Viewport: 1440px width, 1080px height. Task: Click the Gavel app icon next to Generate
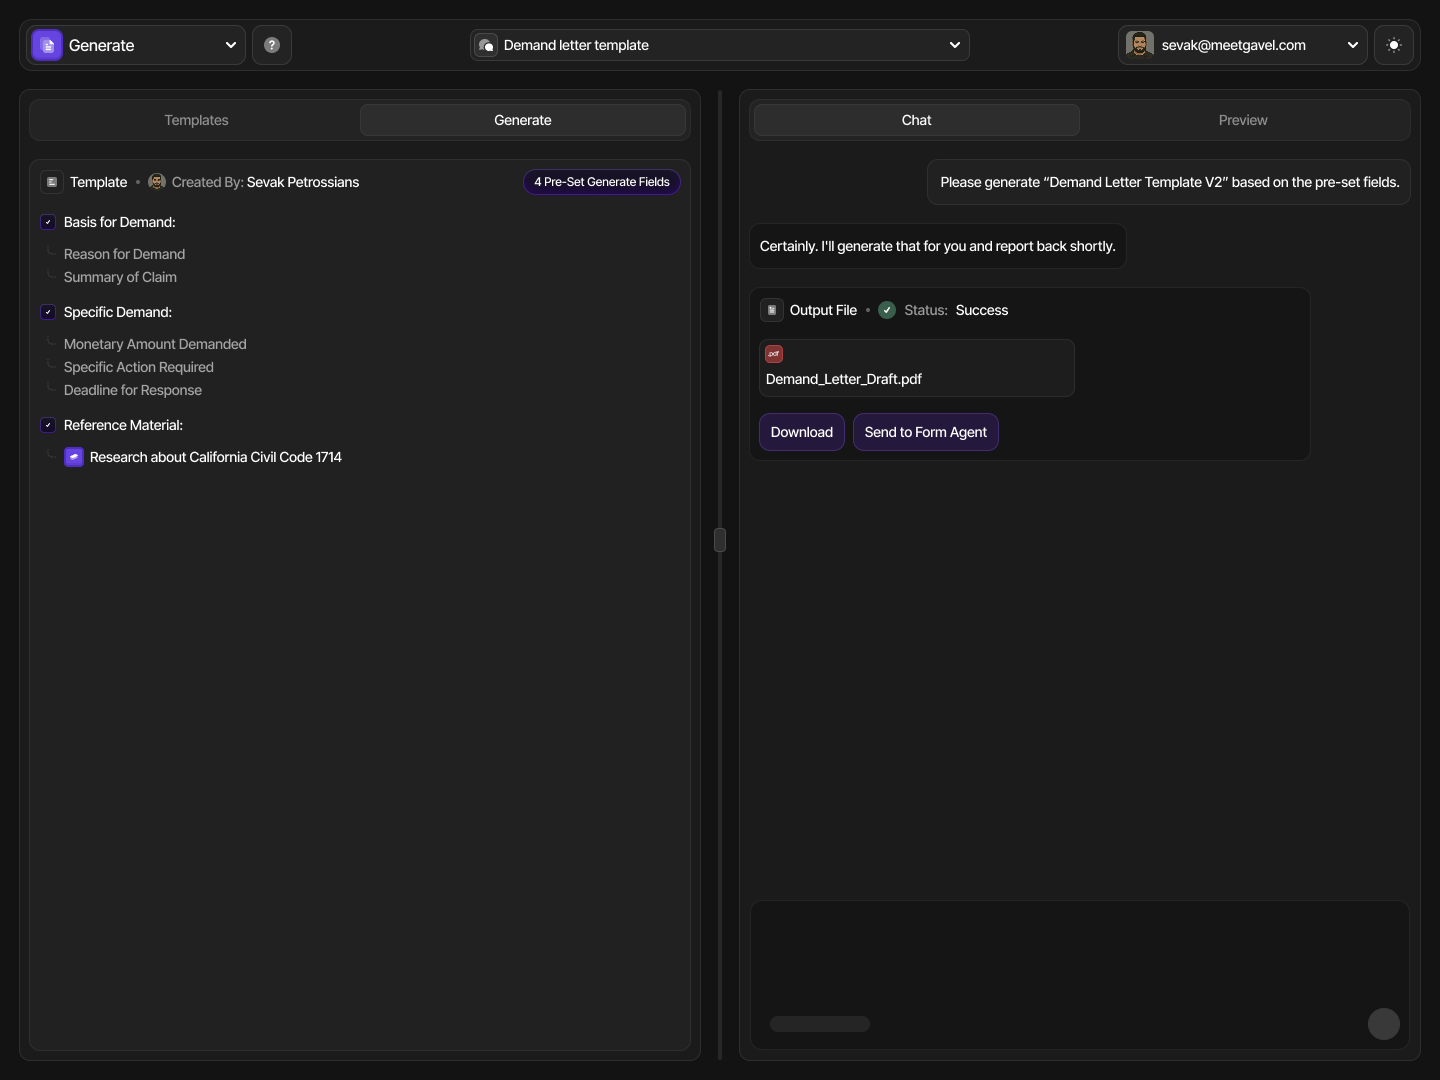pyautogui.click(x=46, y=45)
